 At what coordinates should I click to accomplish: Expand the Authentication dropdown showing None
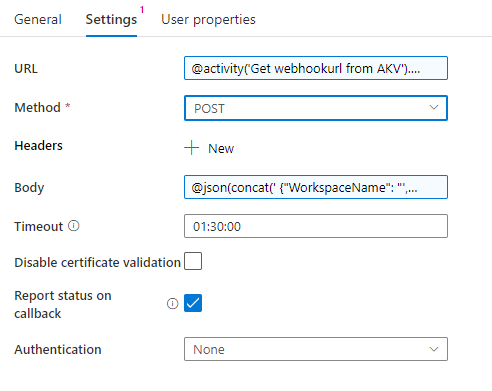(316, 349)
